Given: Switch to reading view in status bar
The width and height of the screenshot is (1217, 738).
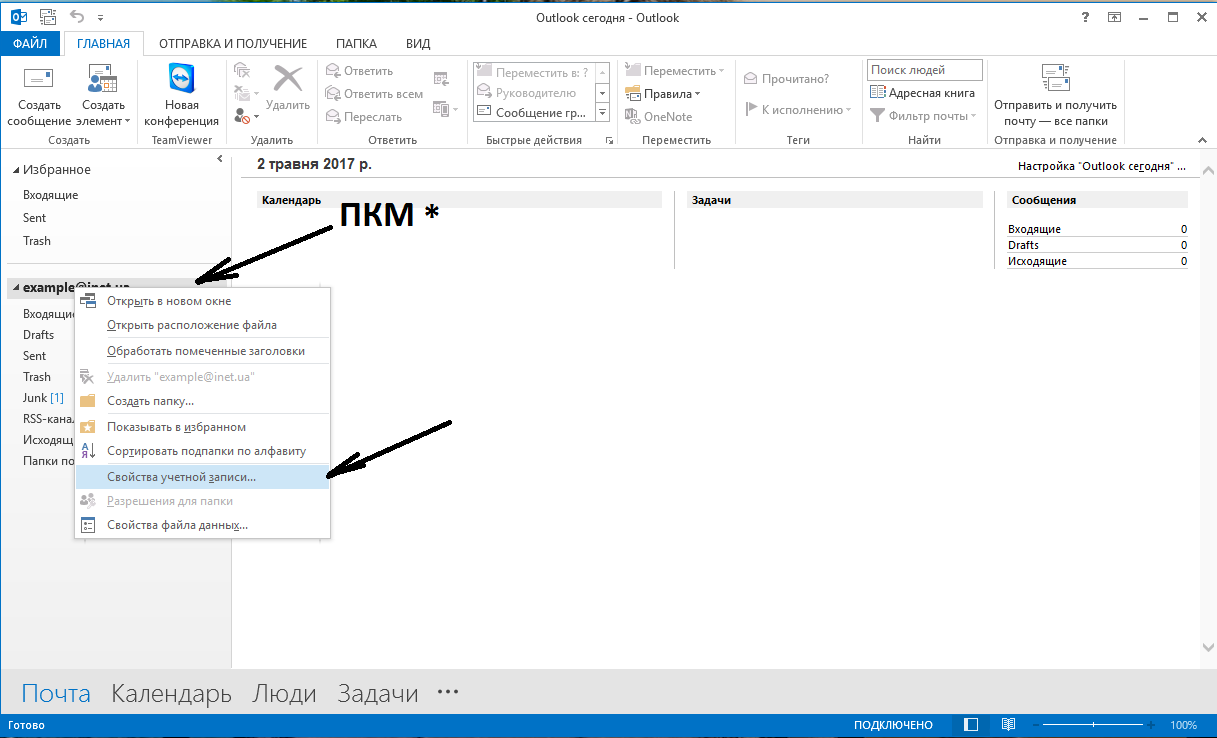Looking at the screenshot, I should [x=1009, y=725].
